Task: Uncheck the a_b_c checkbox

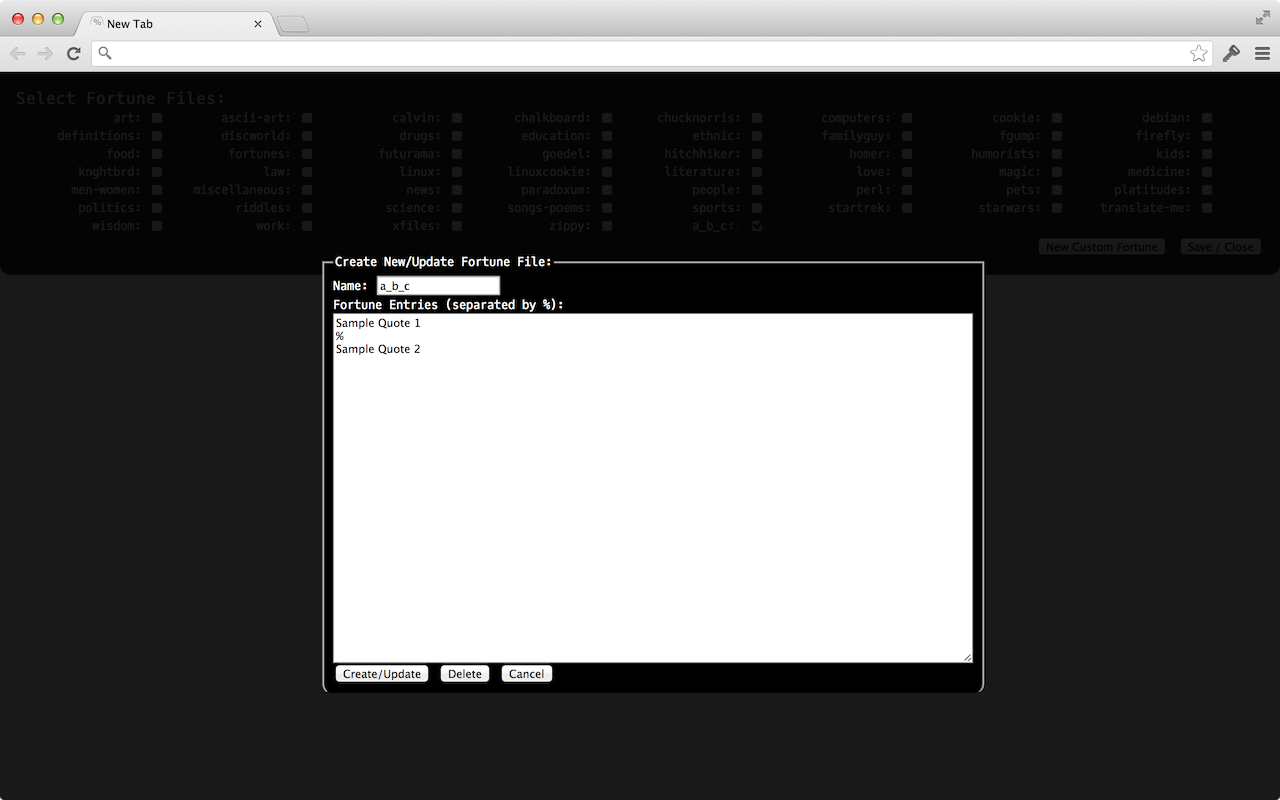Action: tap(757, 226)
